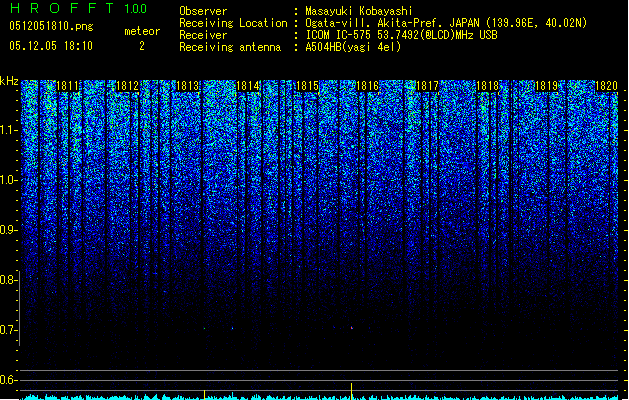Click the 1.0 kHz axis label
Screen dimensions: 629x400
[8, 181]
